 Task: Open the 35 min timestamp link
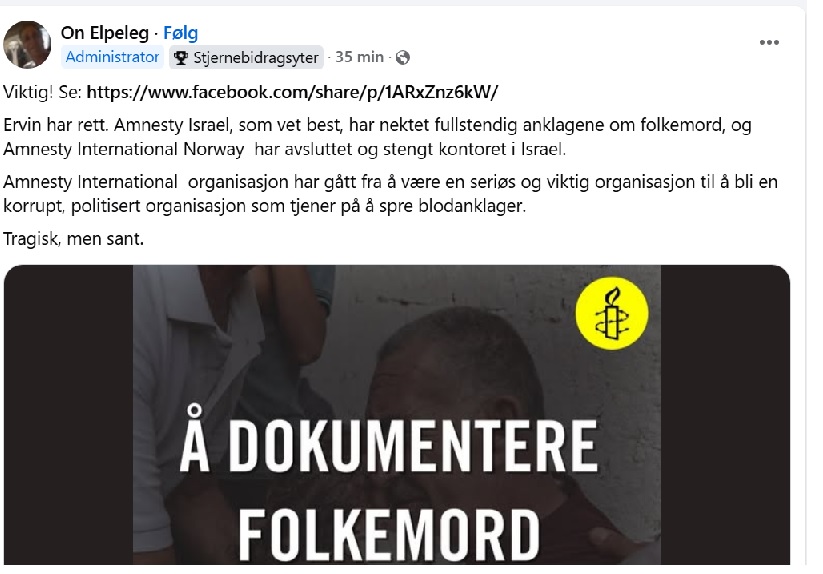(x=360, y=57)
